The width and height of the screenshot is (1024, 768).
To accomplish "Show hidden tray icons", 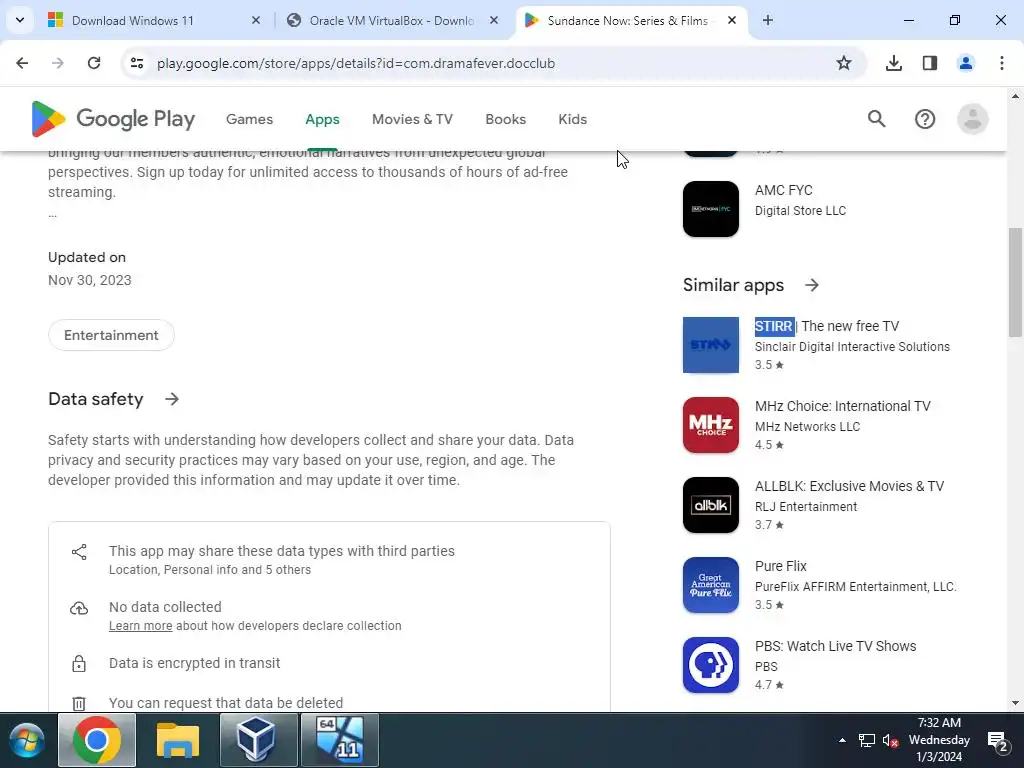I will 842,740.
